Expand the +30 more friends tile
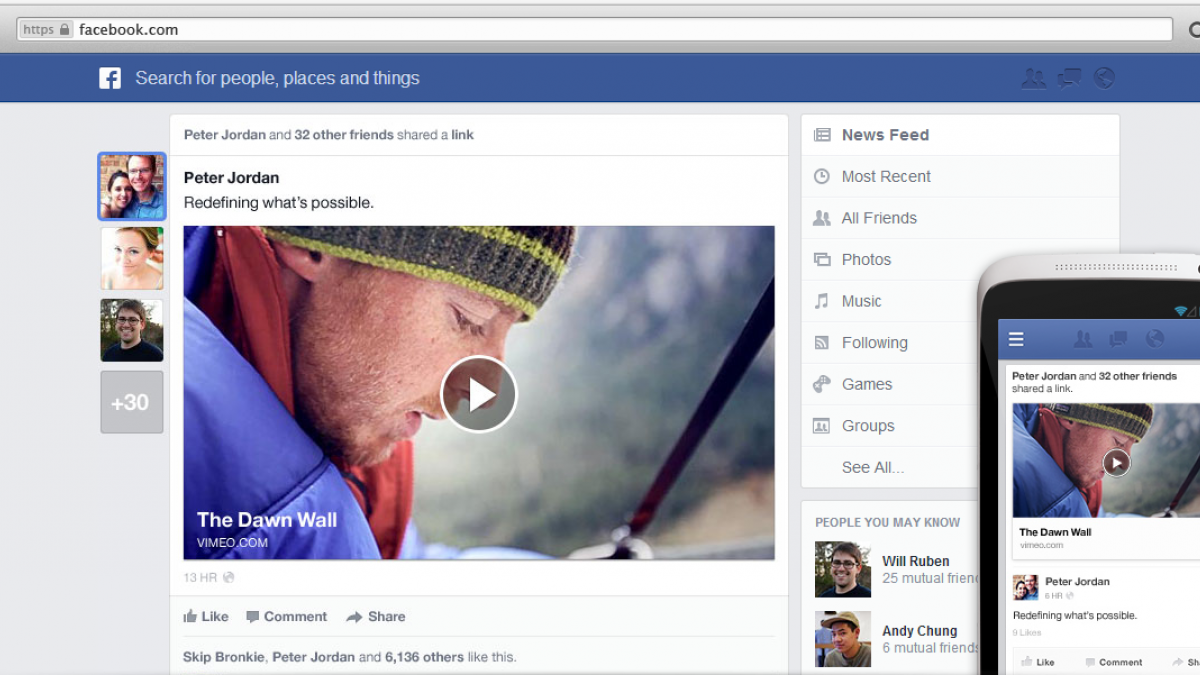 click(131, 402)
